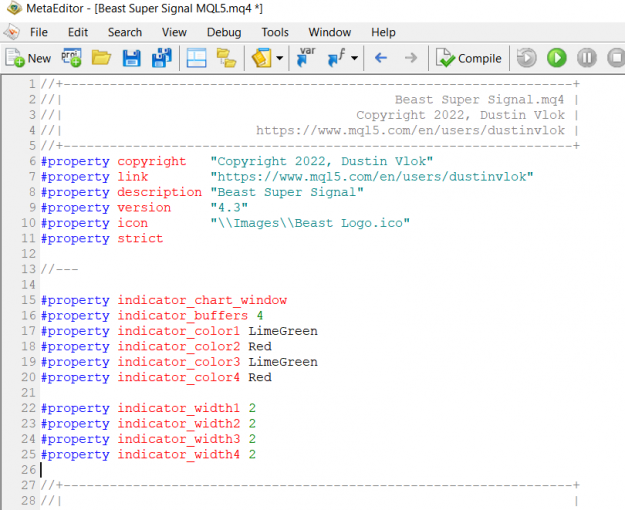Click the MetaEditor title bar app icon
625x510 pixels.
(x=14, y=8)
